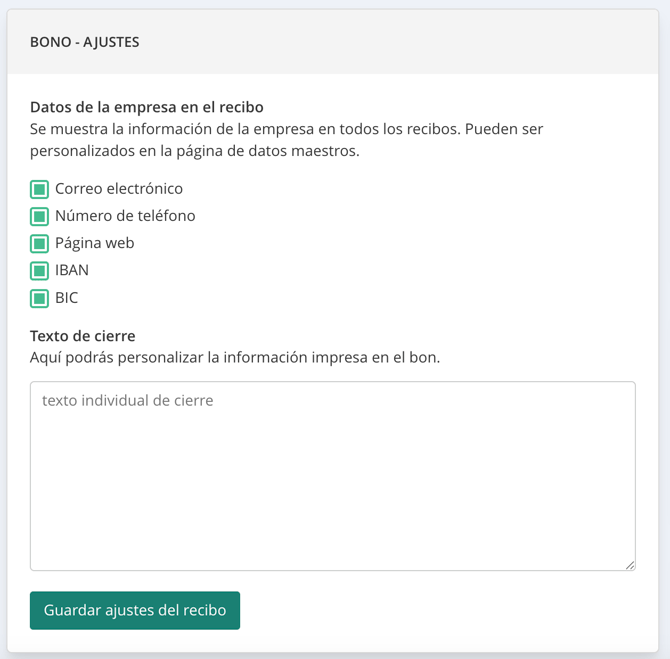This screenshot has width=670, height=659.
Task: Uncheck the Número de teléfono checkbox
Action: [x=40, y=216]
